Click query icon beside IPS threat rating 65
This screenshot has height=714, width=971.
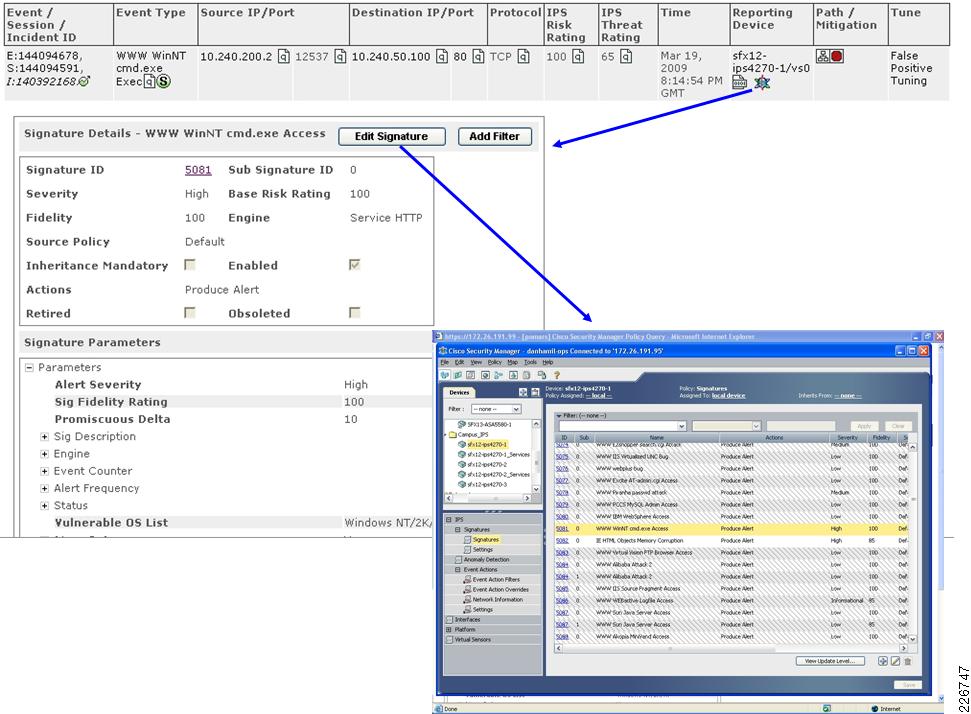coord(626,56)
